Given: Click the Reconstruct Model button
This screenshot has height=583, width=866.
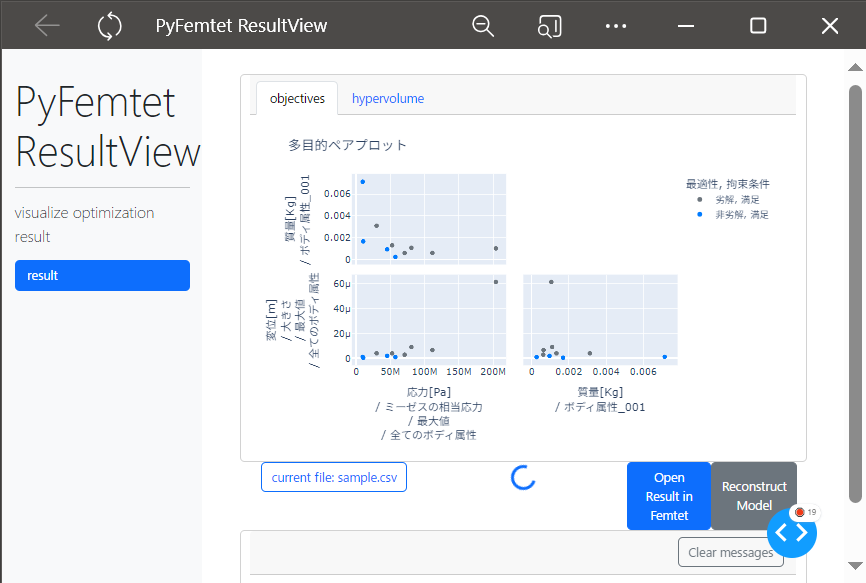Looking at the screenshot, I should (754, 496).
